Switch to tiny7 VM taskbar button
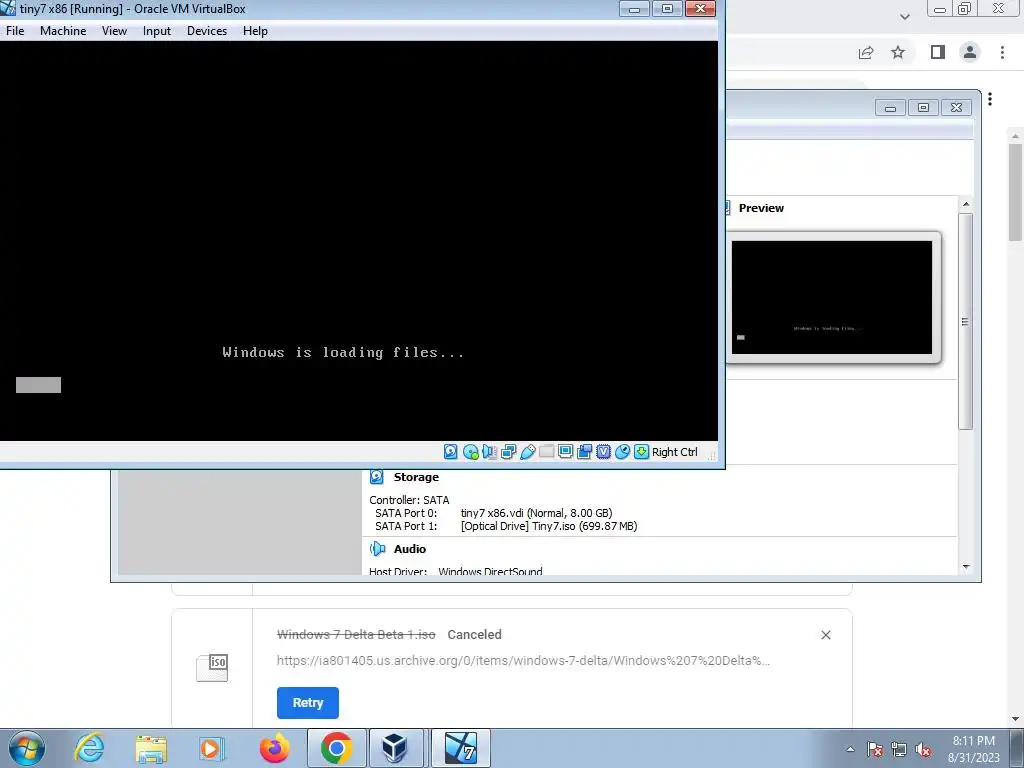Viewport: 1024px width, 768px height. (x=461, y=748)
